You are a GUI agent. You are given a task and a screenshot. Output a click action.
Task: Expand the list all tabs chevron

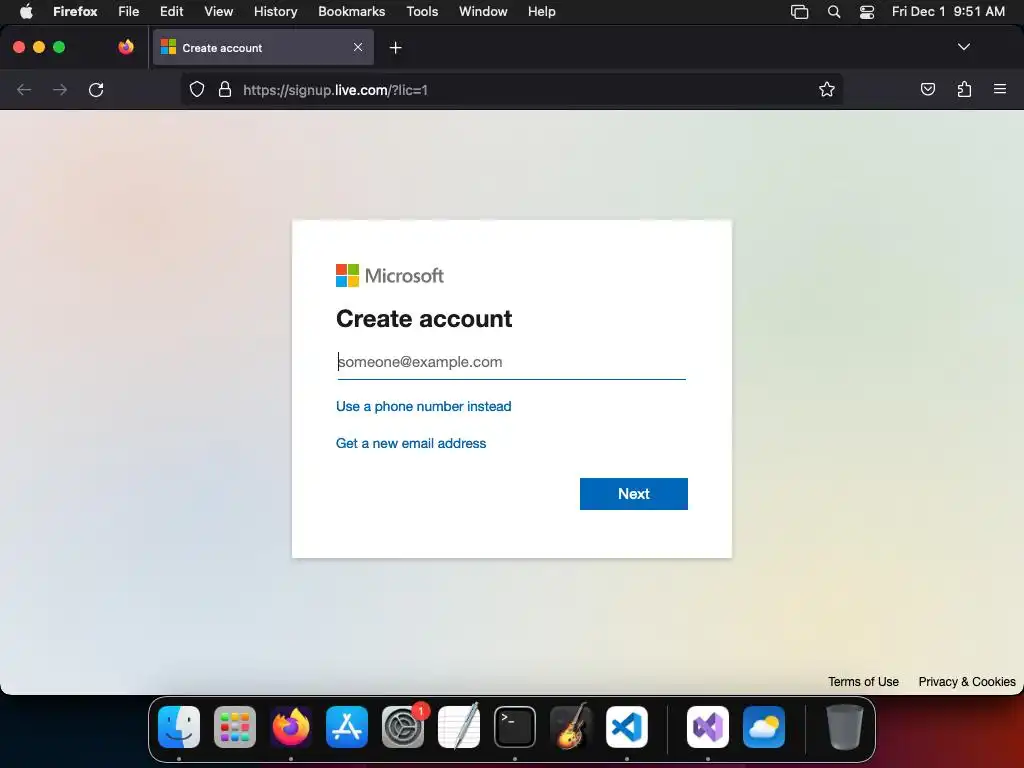click(x=963, y=47)
